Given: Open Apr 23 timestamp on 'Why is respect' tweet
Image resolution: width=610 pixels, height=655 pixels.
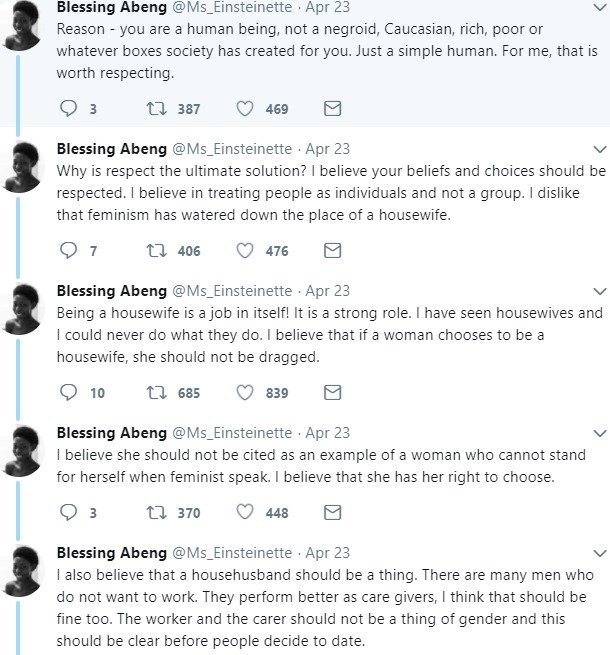Looking at the screenshot, I should (x=327, y=149).
